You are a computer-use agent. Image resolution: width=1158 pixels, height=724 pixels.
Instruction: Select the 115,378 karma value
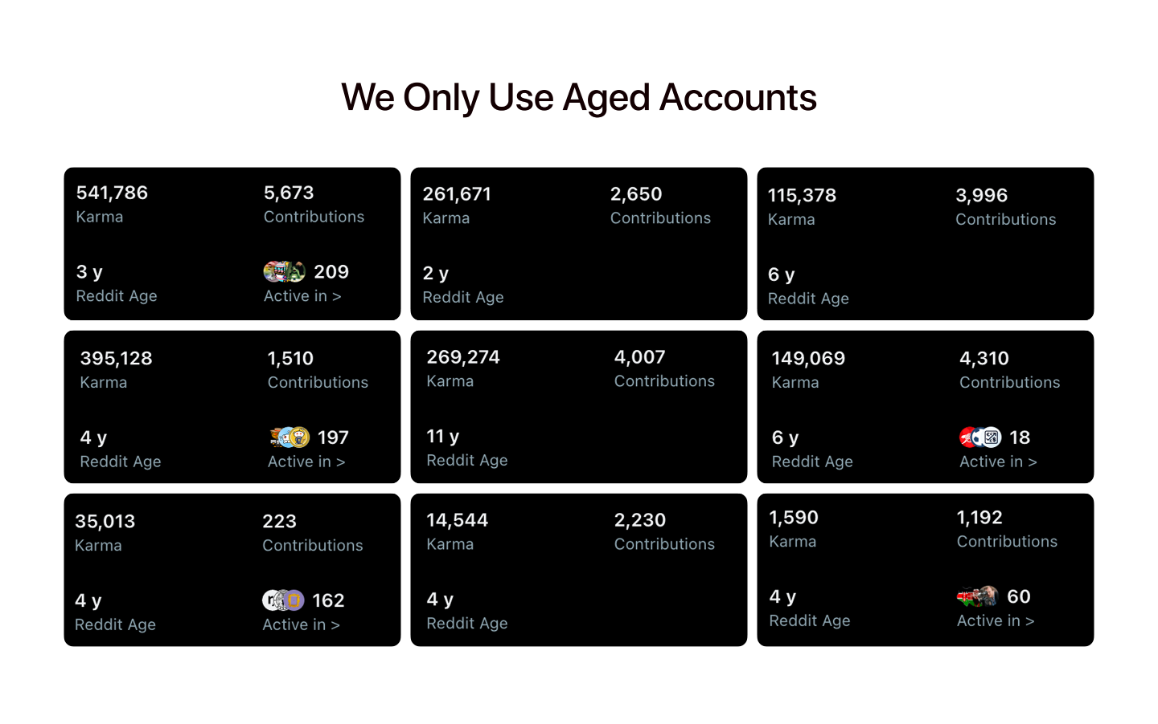802,196
